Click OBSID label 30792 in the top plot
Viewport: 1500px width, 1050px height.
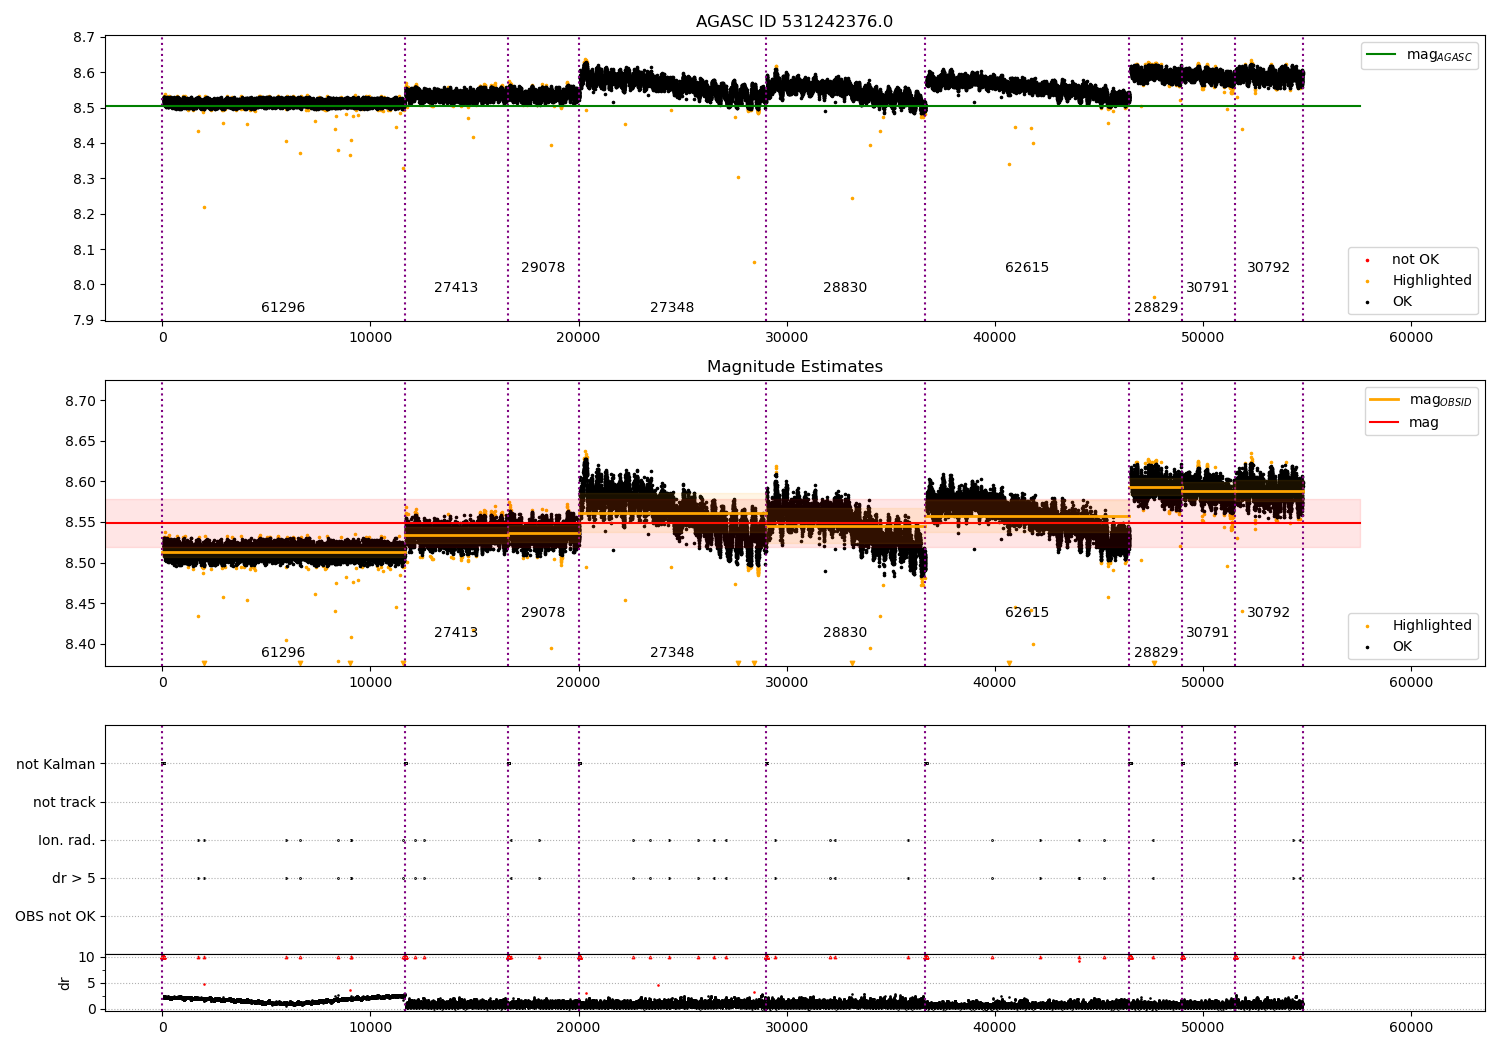point(1268,268)
